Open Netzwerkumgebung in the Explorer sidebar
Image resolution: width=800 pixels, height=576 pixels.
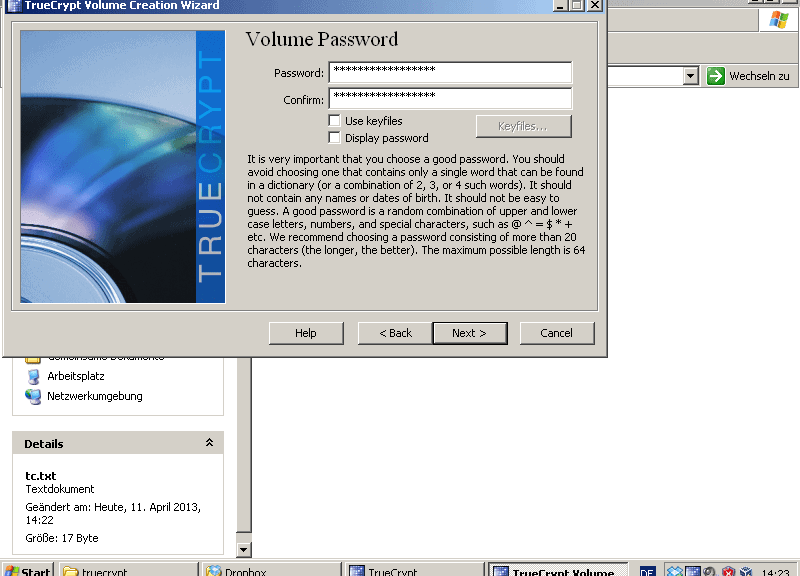pyautogui.click(x=95, y=396)
